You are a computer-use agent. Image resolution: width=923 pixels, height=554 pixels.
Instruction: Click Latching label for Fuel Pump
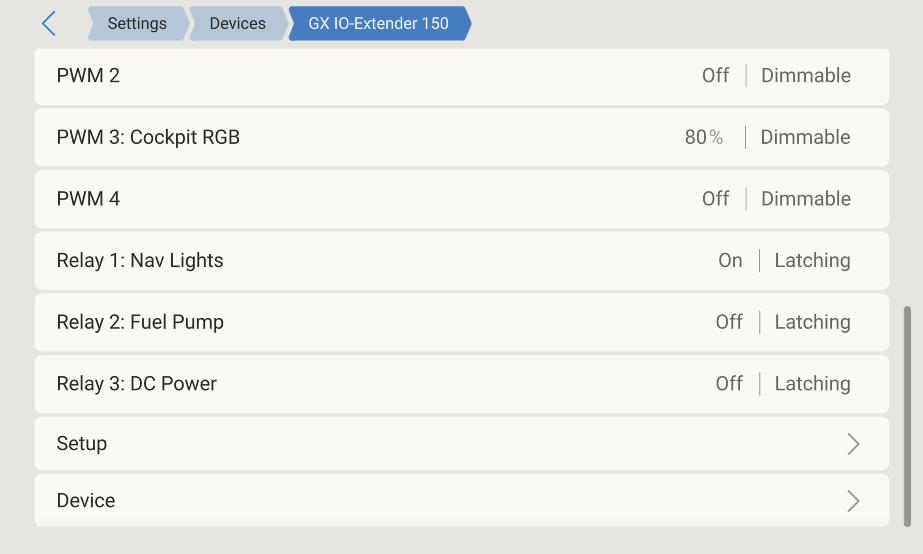pos(812,322)
